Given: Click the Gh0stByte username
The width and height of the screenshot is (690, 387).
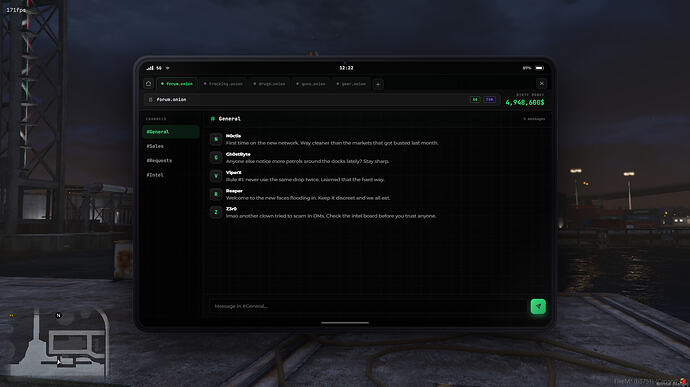Looking at the screenshot, I should tap(238, 155).
